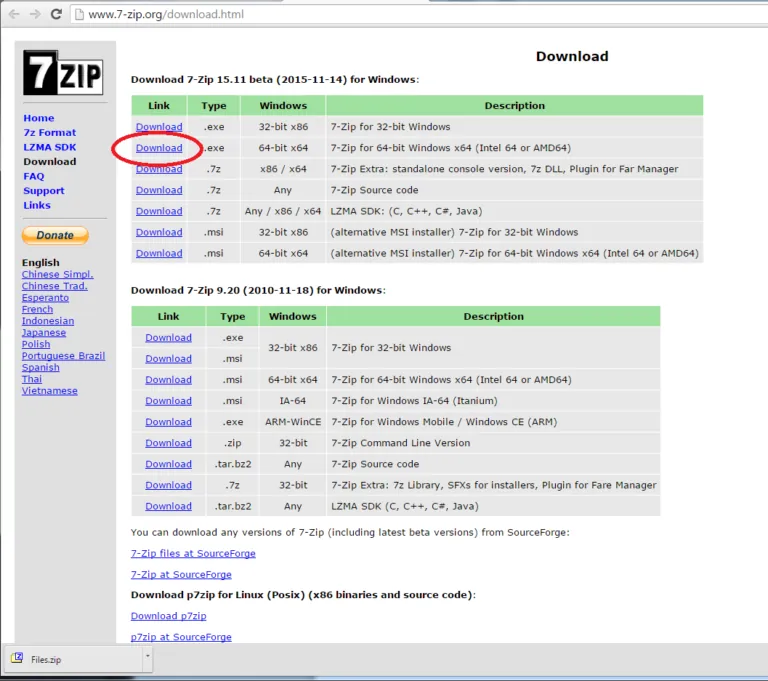Download 9.20 7-Zip Extra 32-bit .7z
This screenshot has height=681, width=768.
(168, 485)
